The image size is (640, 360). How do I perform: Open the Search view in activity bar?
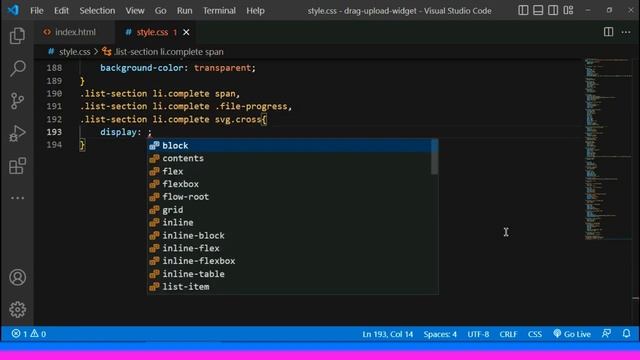tap(17, 68)
